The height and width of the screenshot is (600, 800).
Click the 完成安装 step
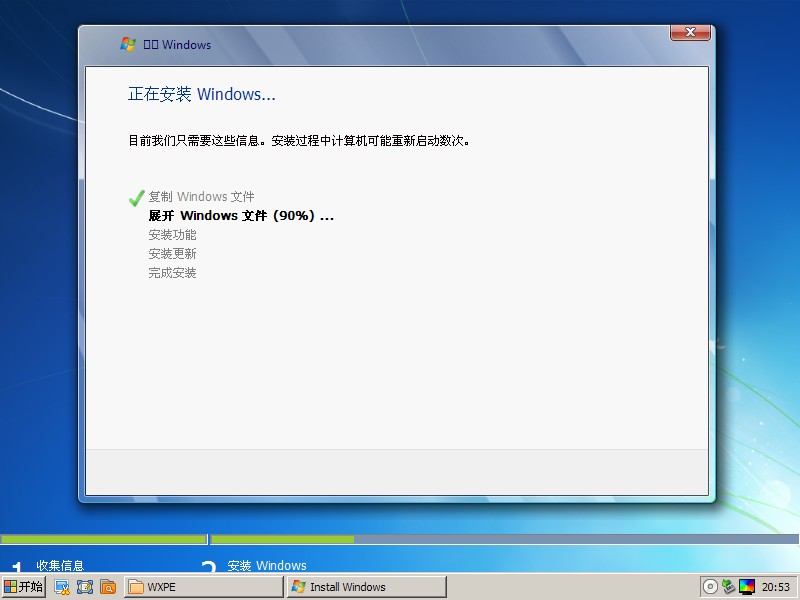tap(172, 273)
